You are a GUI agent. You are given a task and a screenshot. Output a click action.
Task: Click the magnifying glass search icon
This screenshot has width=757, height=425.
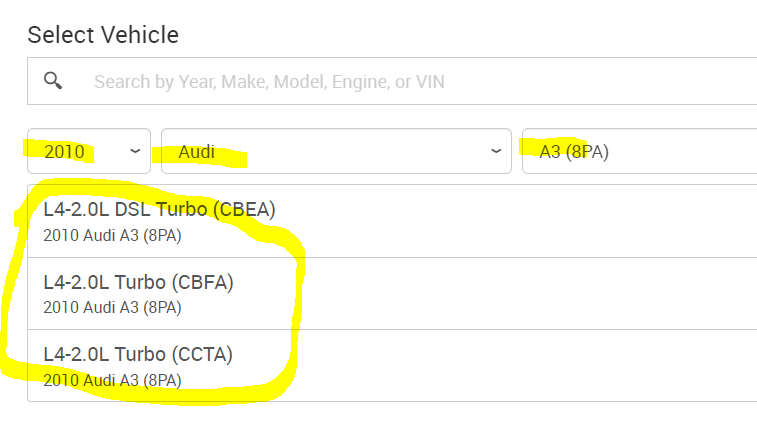click(x=53, y=81)
